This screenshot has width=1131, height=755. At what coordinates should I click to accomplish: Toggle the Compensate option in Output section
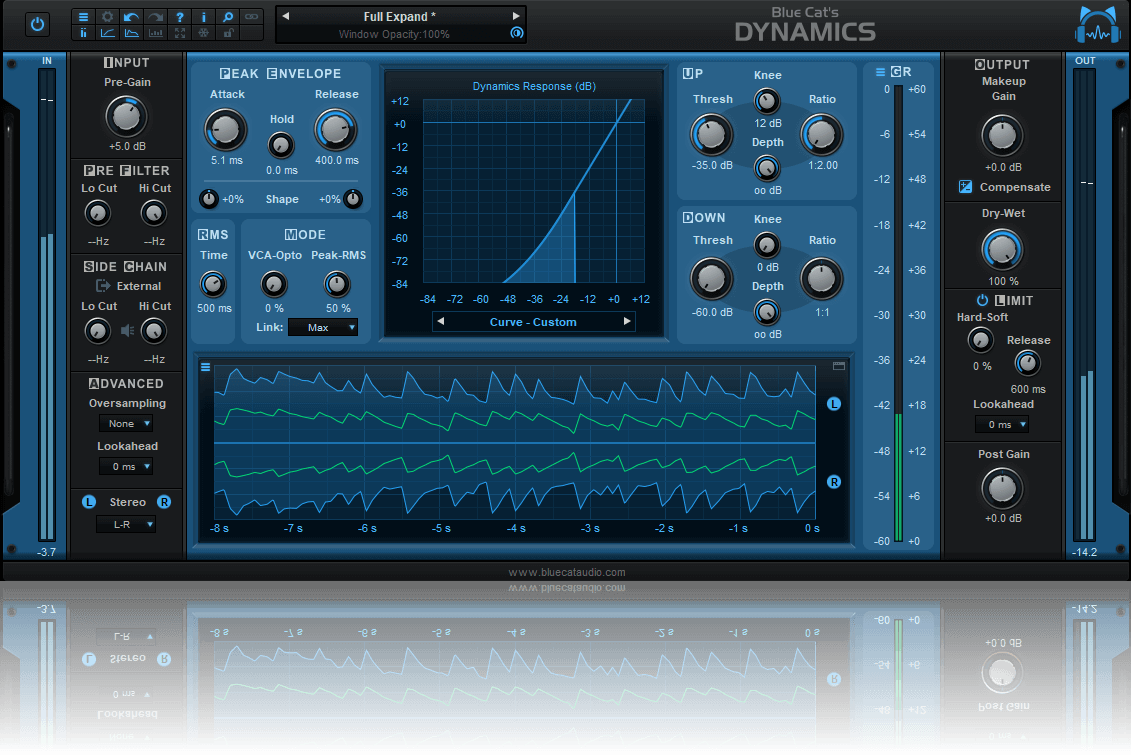(x=966, y=187)
